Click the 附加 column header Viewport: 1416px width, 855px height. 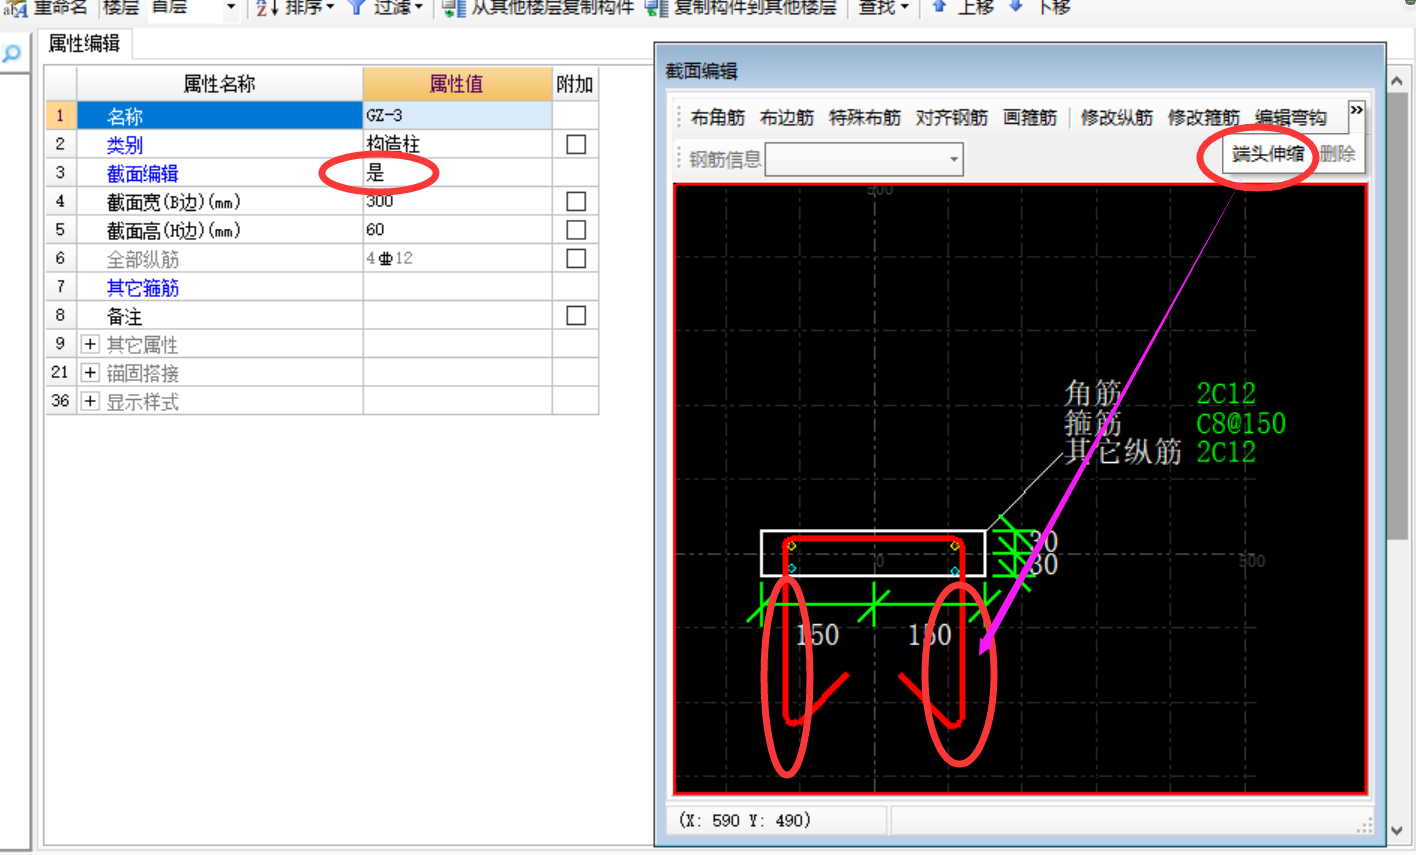pyautogui.click(x=575, y=84)
